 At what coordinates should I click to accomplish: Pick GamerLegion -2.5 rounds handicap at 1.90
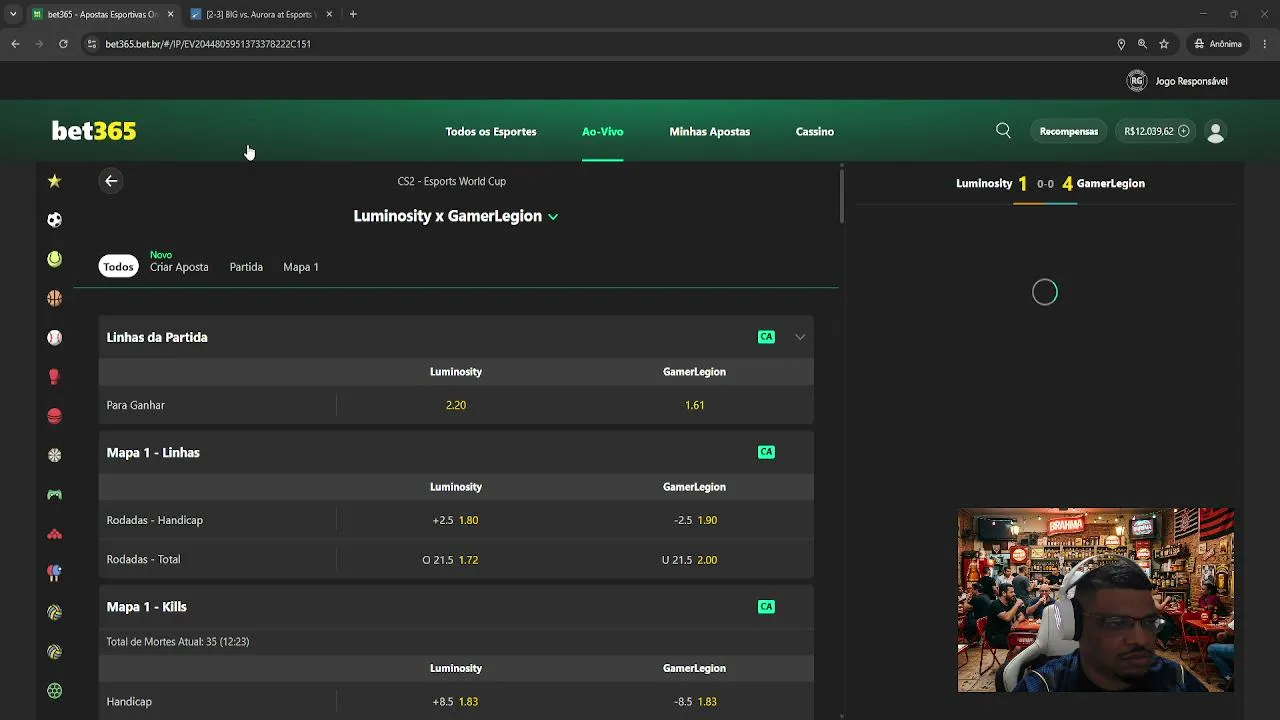click(x=695, y=520)
